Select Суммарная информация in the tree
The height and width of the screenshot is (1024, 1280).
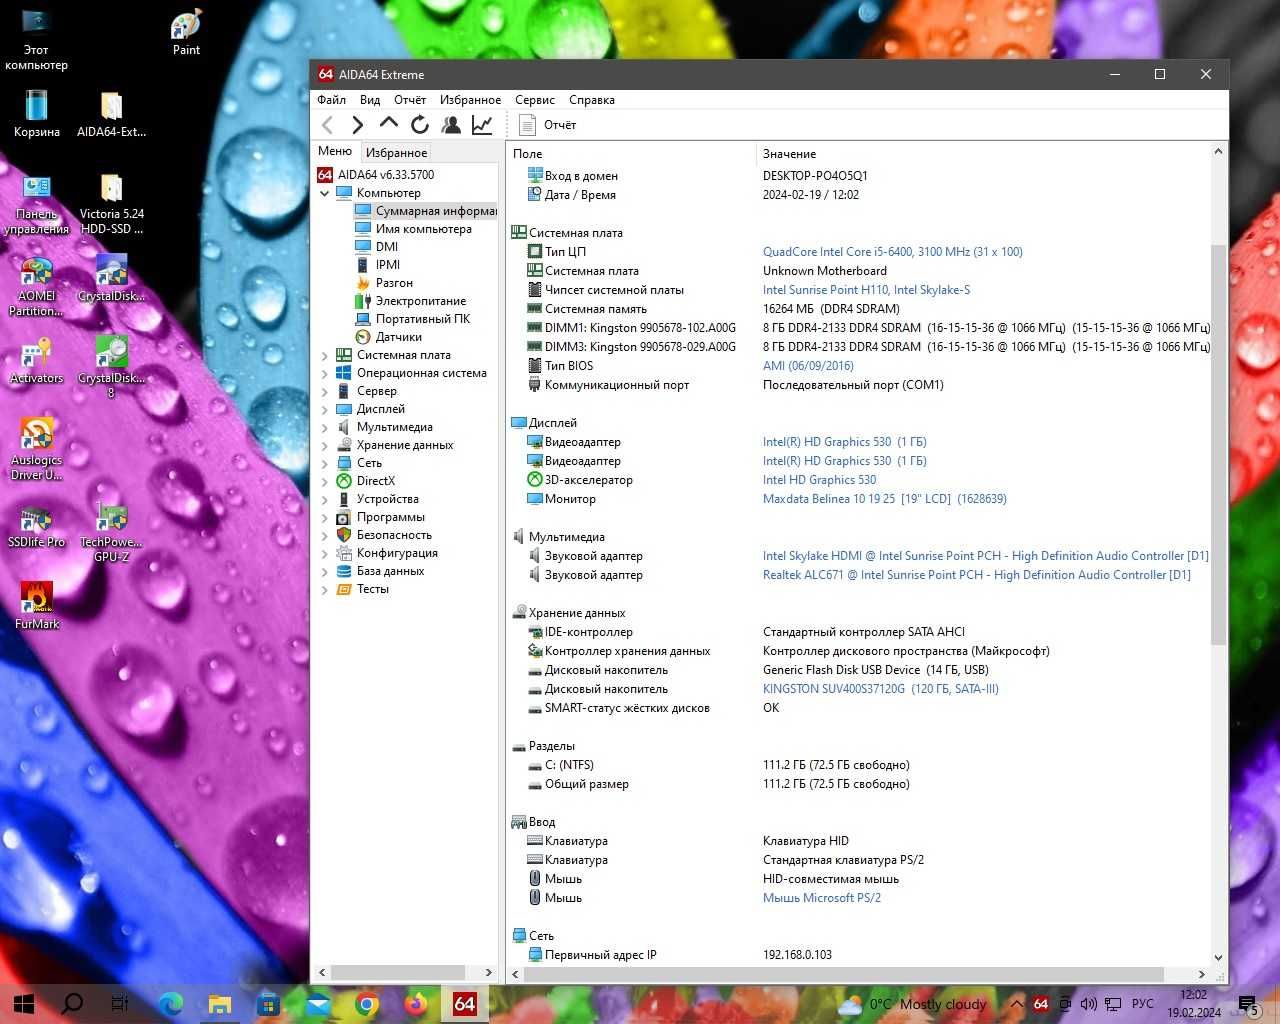[x=425, y=211]
